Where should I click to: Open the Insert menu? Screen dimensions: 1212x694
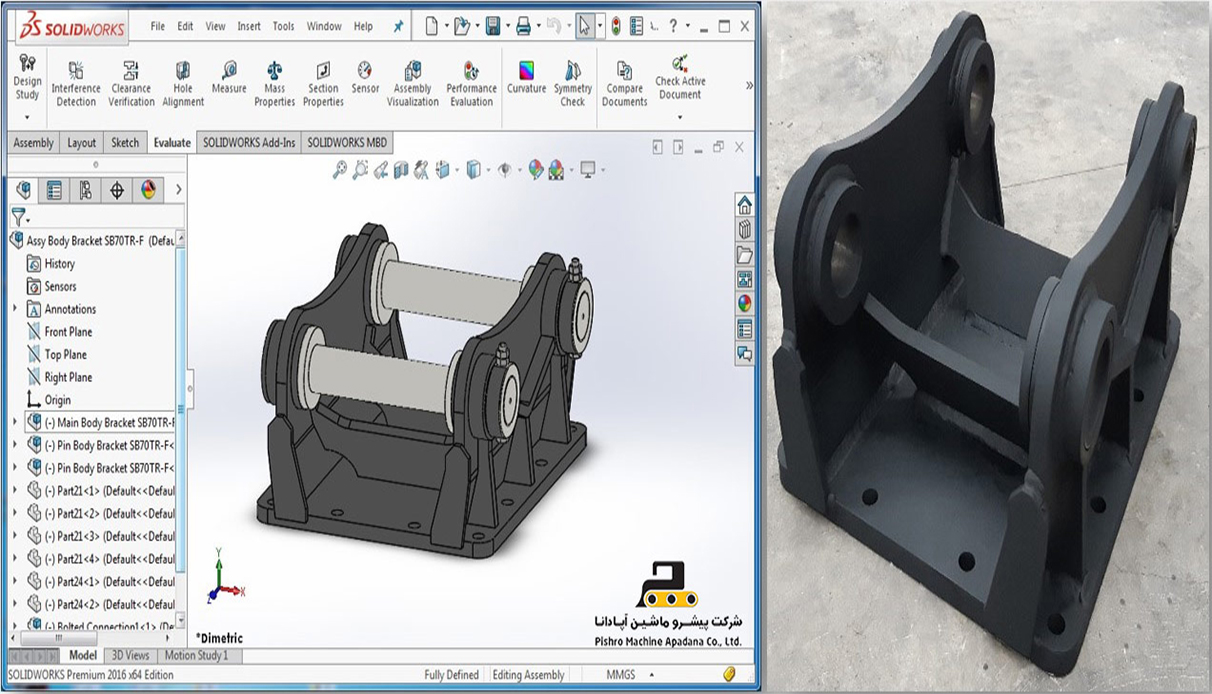pos(249,27)
